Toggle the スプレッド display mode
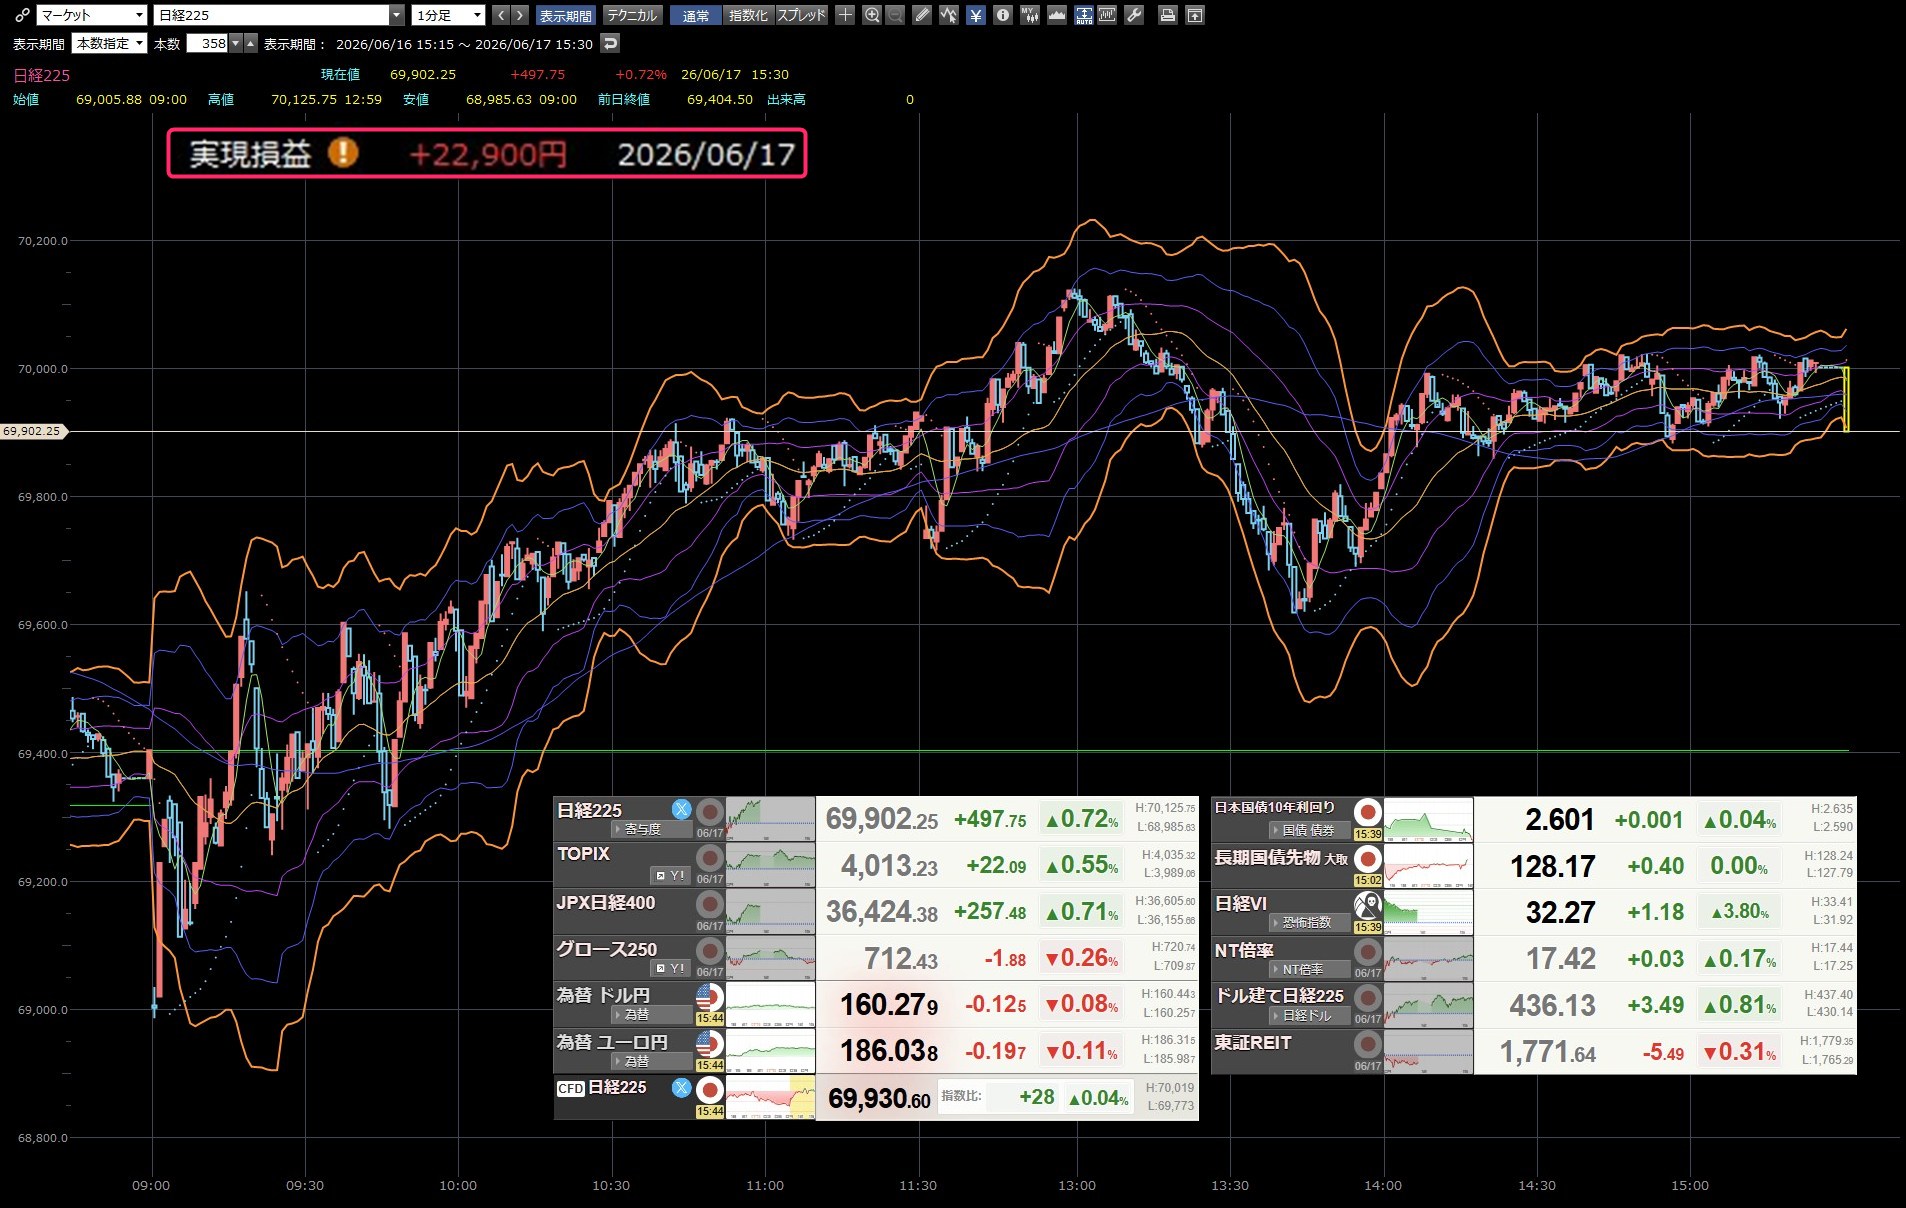Image resolution: width=1906 pixels, height=1208 pixels. 801,15
